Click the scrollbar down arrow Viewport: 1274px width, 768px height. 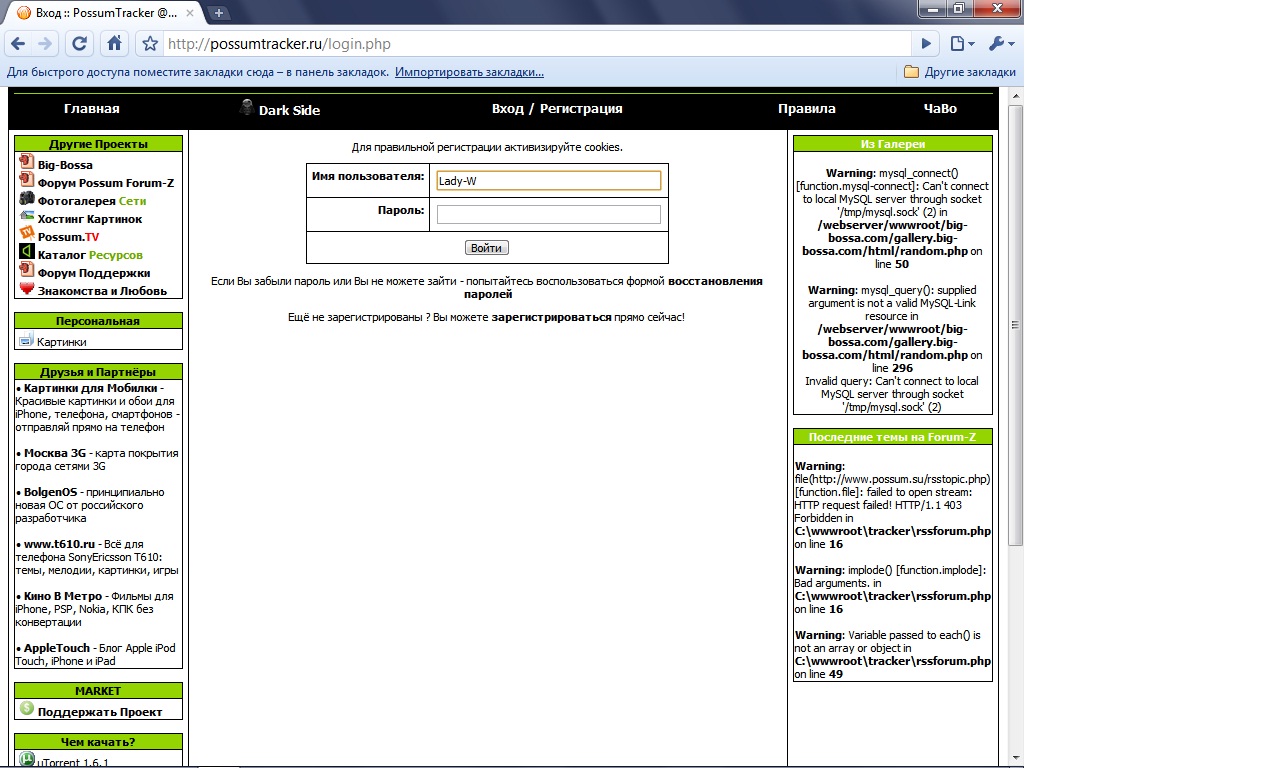(x=1016, y=757)
